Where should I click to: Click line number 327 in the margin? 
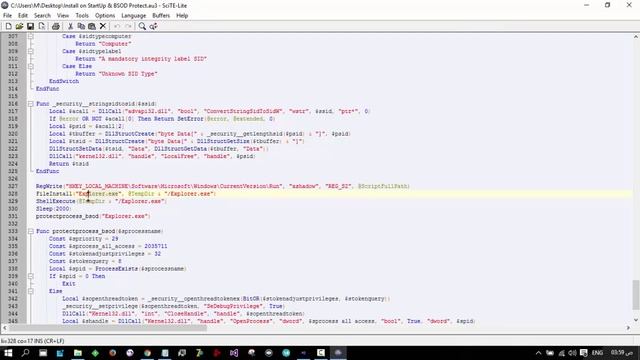(13, 186)
